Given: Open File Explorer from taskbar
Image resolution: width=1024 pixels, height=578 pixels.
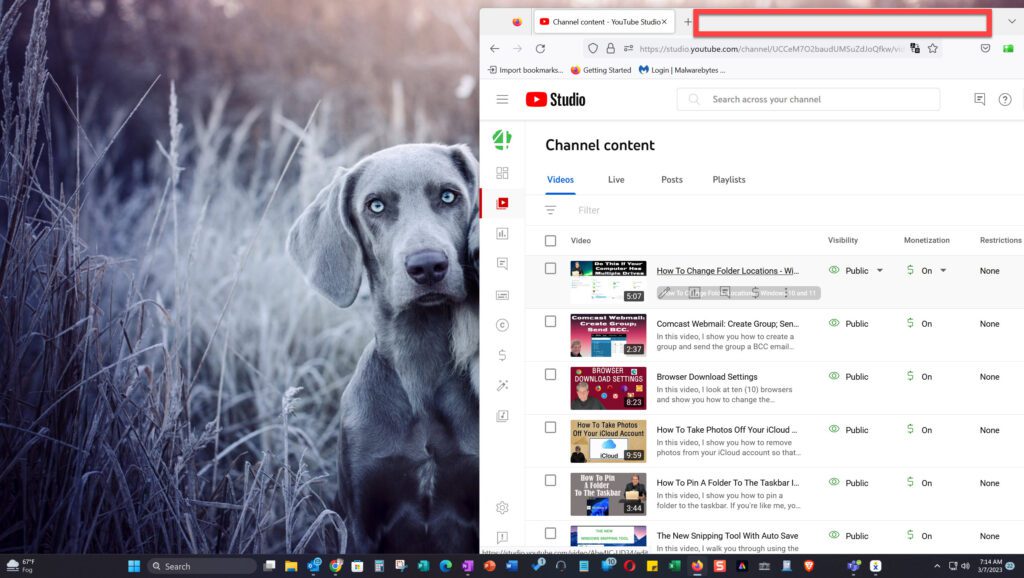Looking at the screenshot, I should click(291, 566).
